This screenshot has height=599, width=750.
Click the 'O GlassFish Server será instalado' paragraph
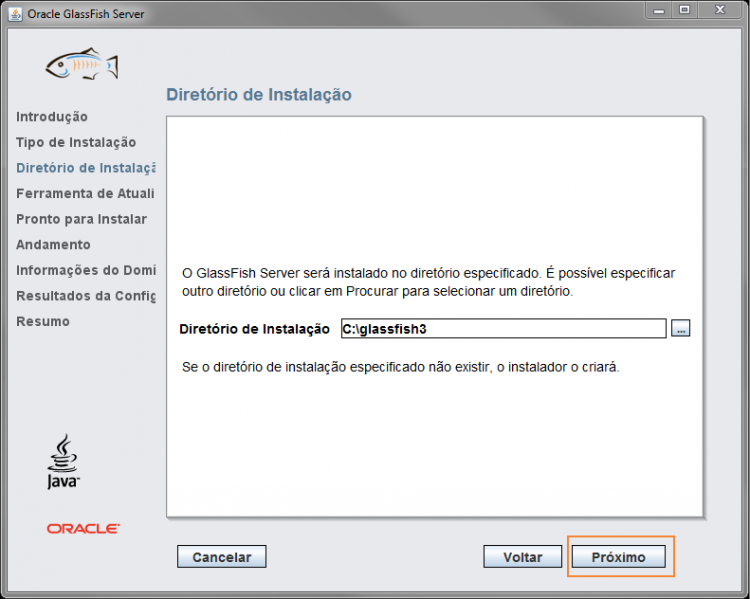pos(428,282)
